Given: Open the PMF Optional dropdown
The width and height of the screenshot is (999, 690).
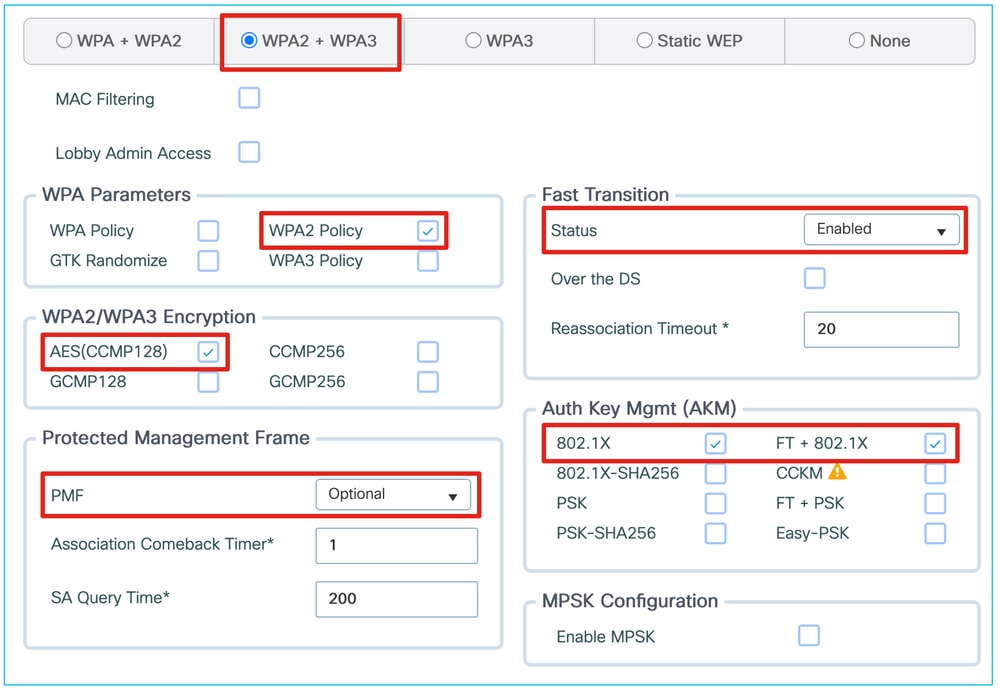Looking at the screenshot, I should (393, 494).
